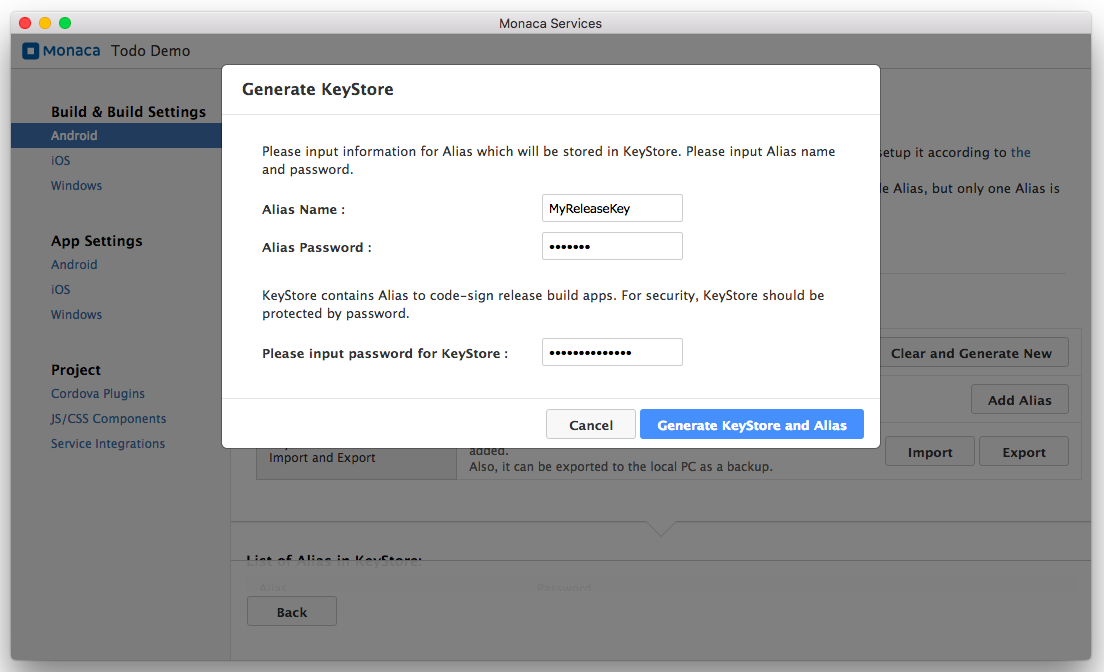Click the Monaca logo icon

[x=31, y=51]
